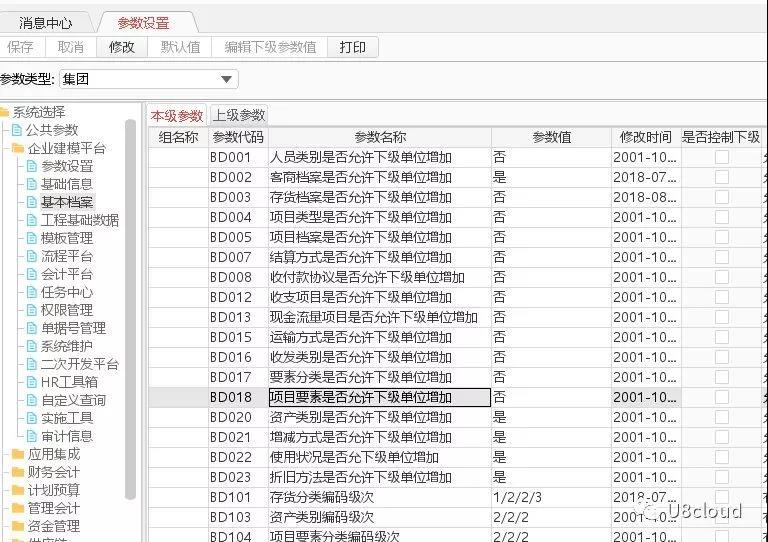Toggle the 是否控制下级 checkbox in BD018 row

pyautogui.click(x=721, y=397)
